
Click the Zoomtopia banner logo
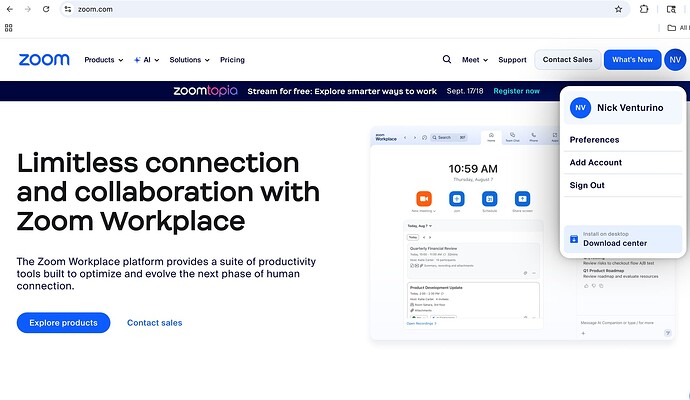click(x=206, y=91)
